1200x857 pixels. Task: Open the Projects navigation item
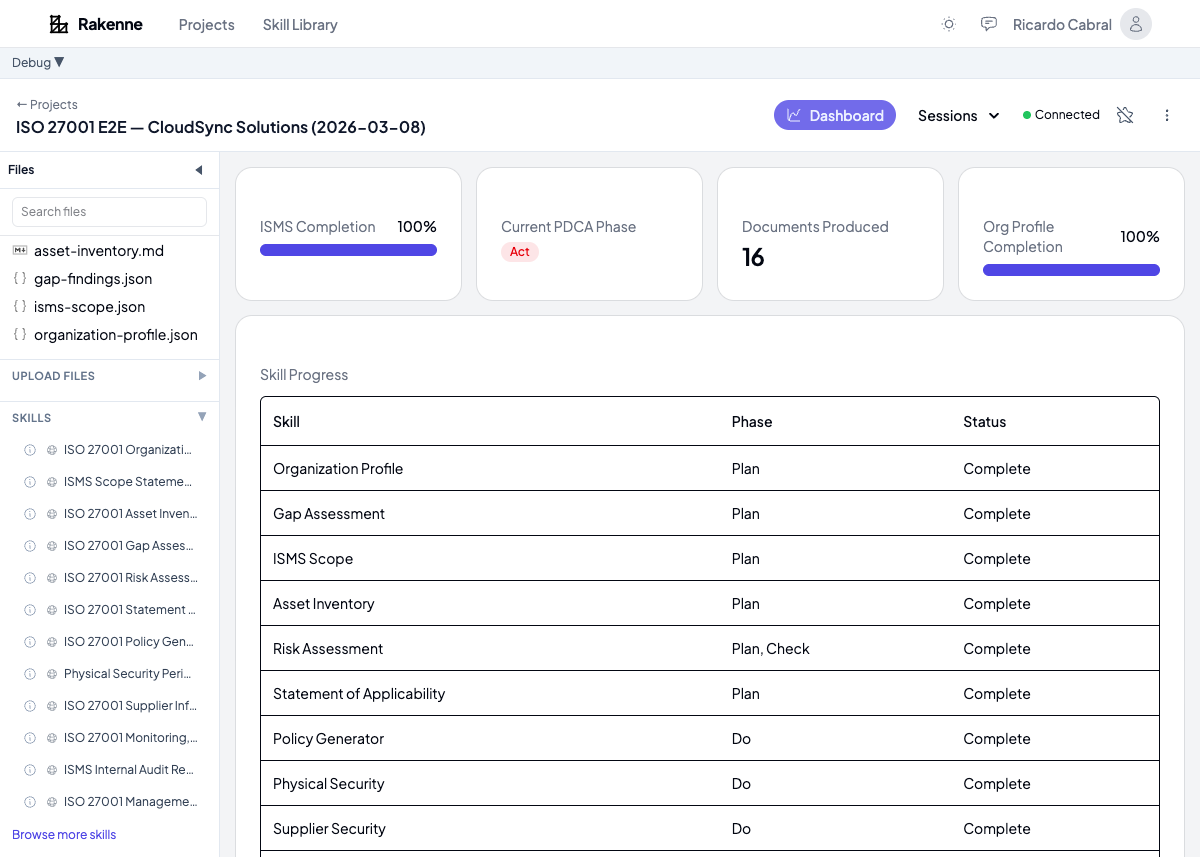point(206,24)
